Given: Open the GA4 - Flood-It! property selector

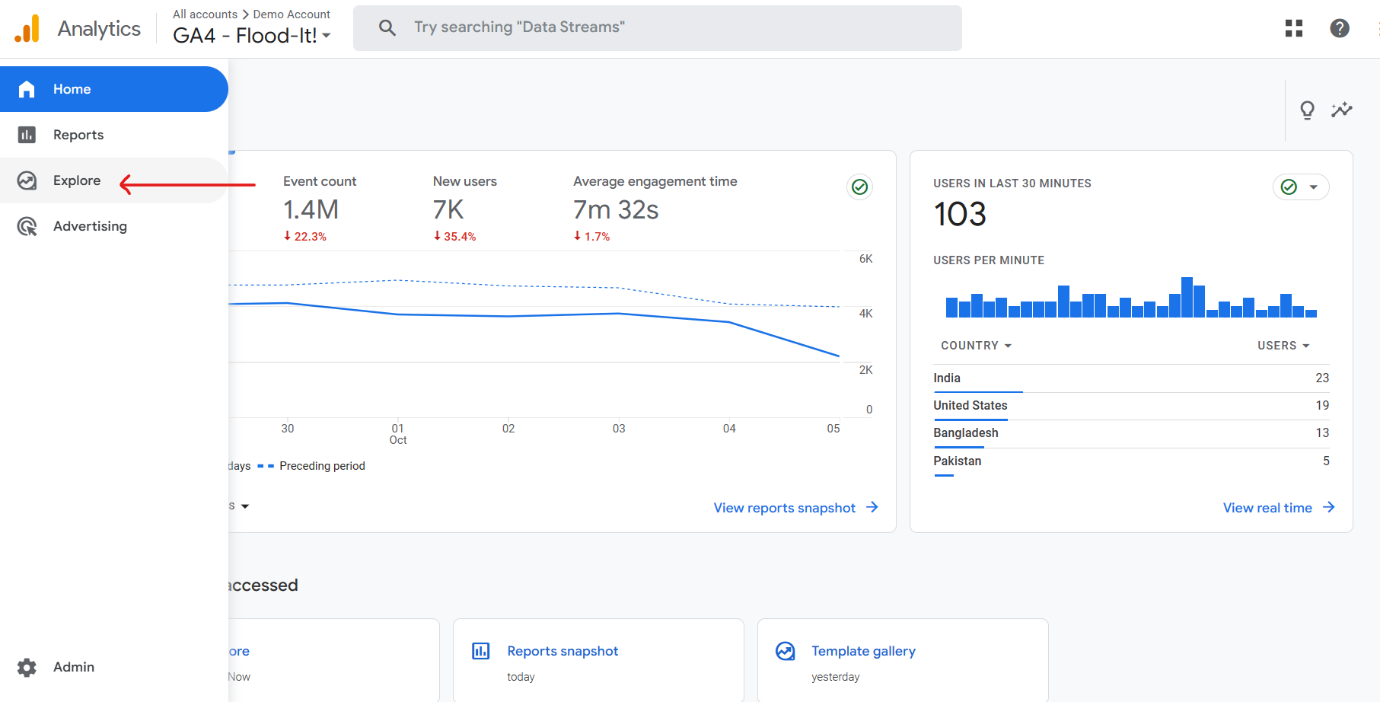Looking at the screenshot, I should (x=252, y=36).
